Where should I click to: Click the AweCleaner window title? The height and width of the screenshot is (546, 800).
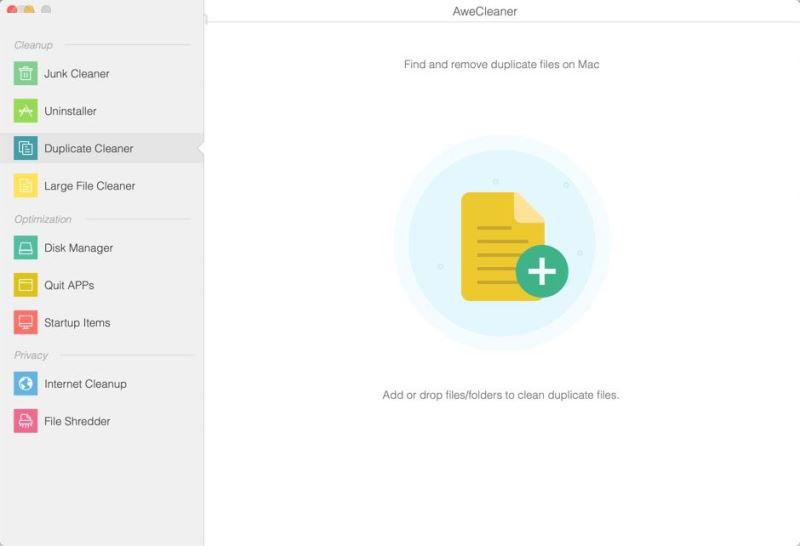(x=485, y=11)
